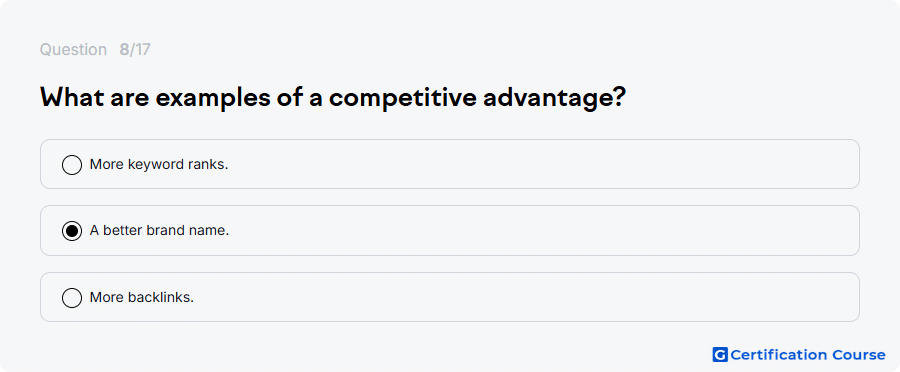The height and width of the screenshot is (372, 900).
Task: Select the "More keyword ranks." radio button
Action: [72, 165]
